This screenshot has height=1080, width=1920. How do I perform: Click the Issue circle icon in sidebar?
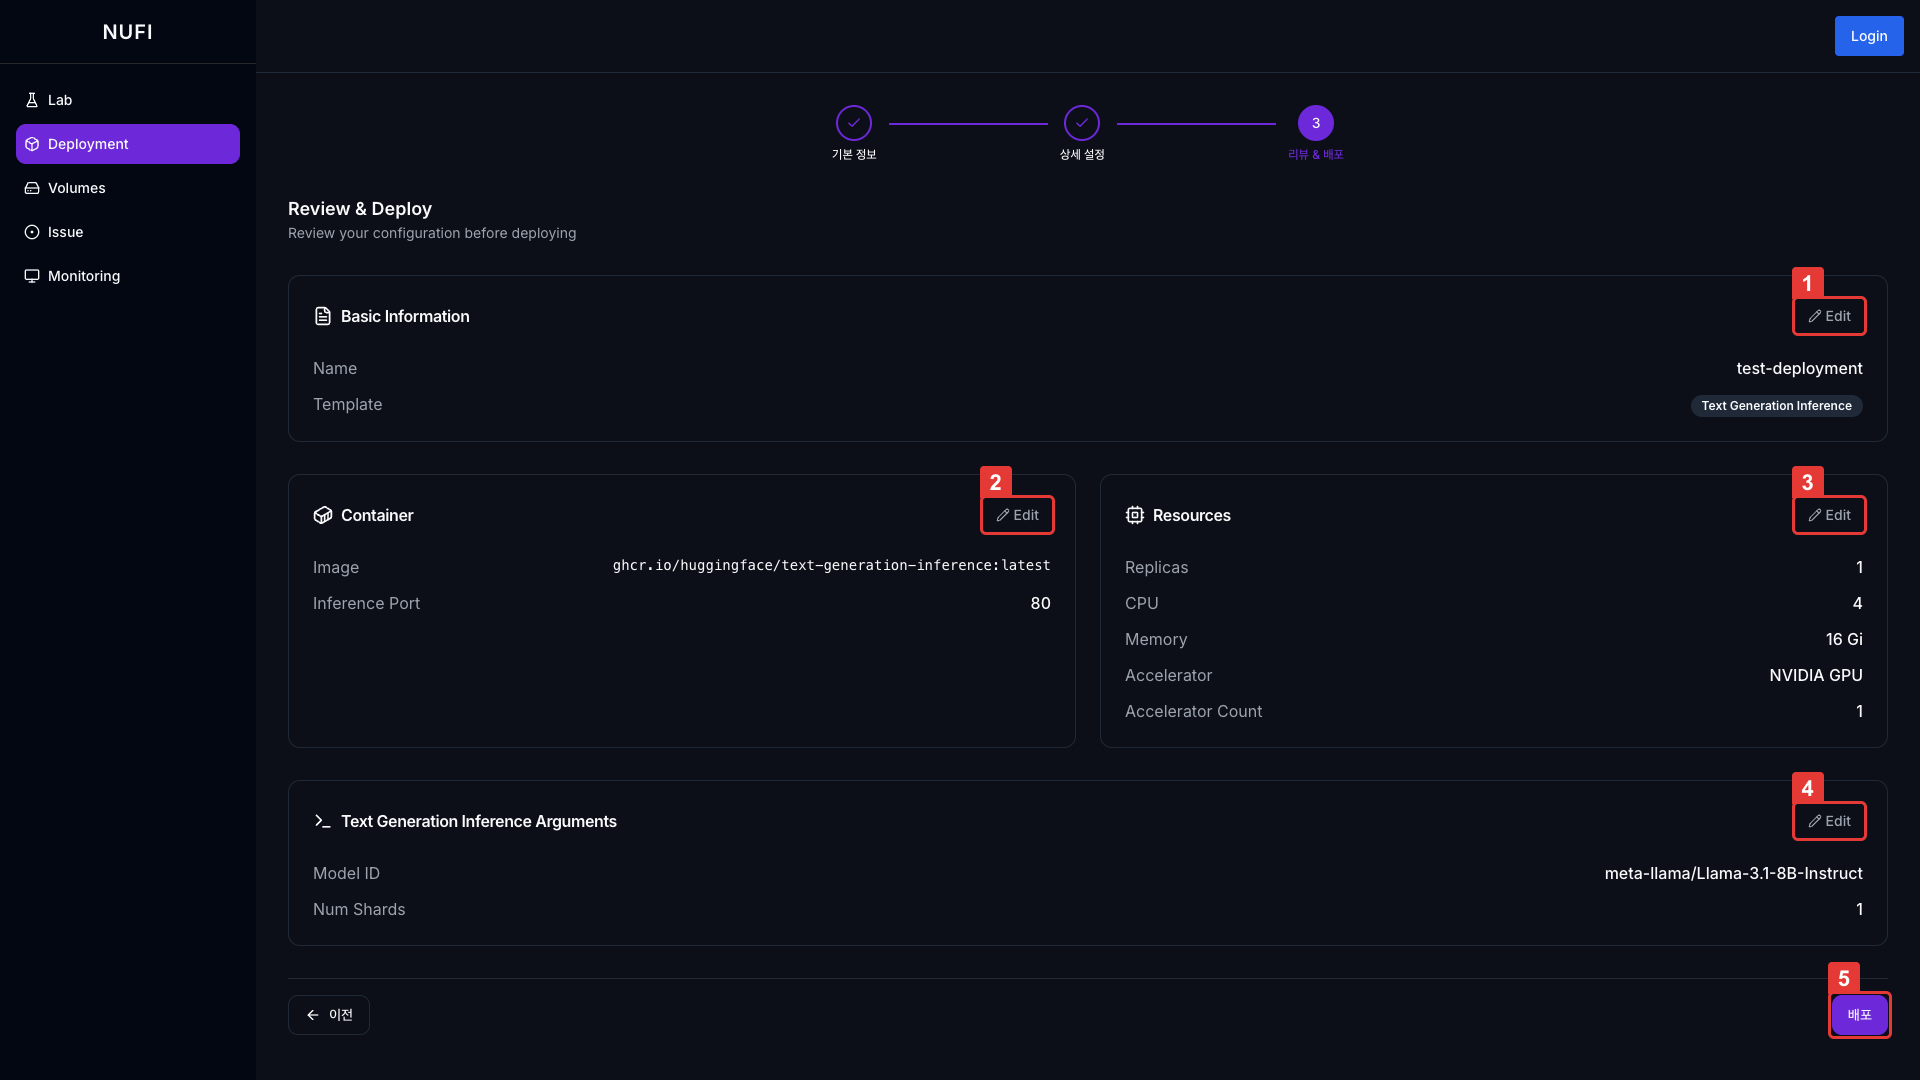(32, 232)
